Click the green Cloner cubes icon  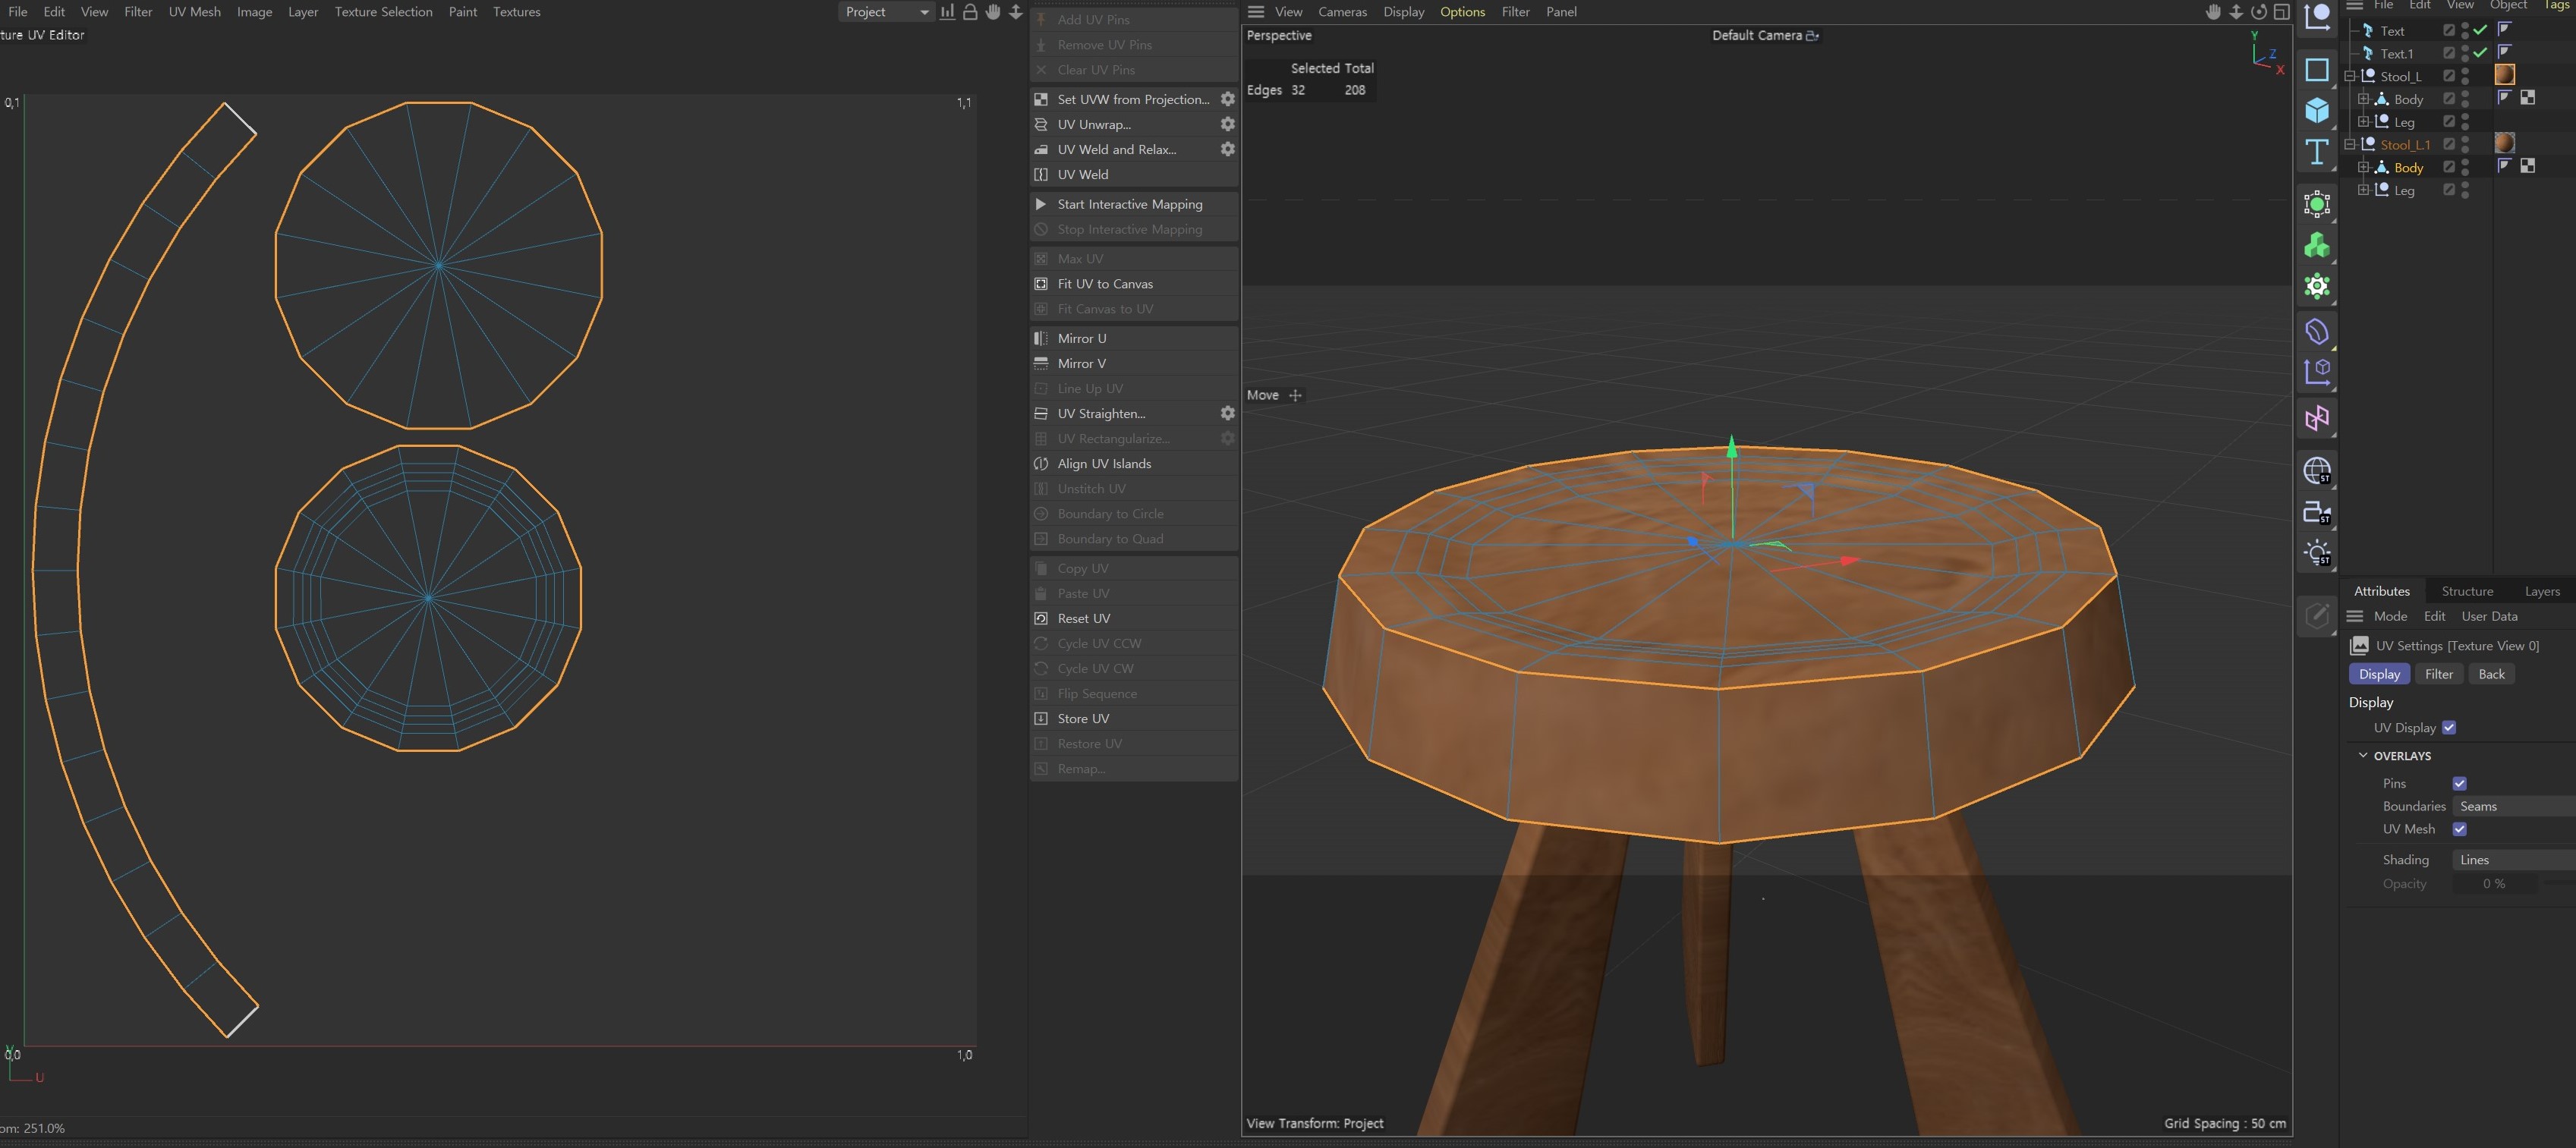click(x=2316, y=245)
